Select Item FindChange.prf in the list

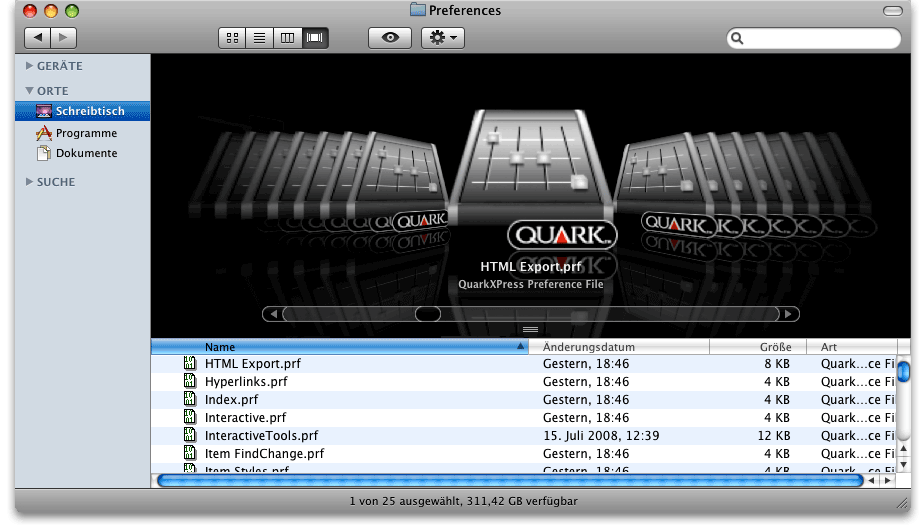click(523, 454)
